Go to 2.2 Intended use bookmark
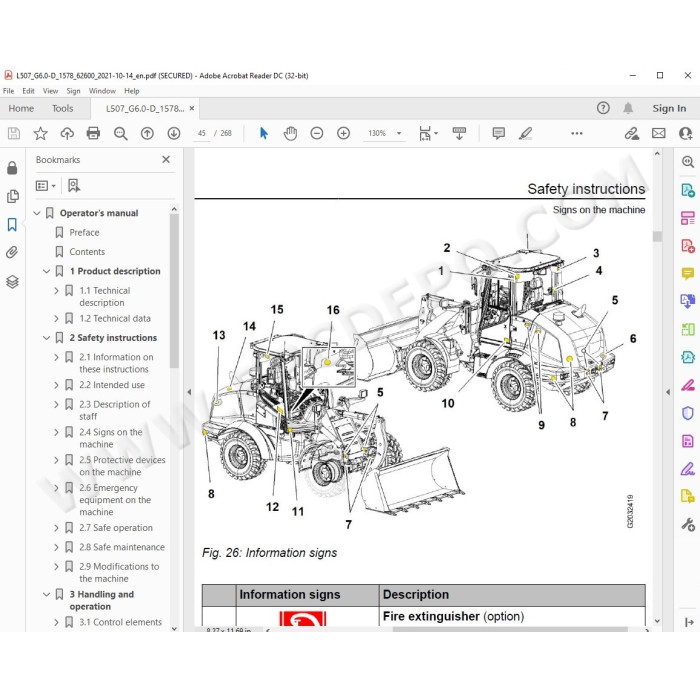 coord(112,385)
